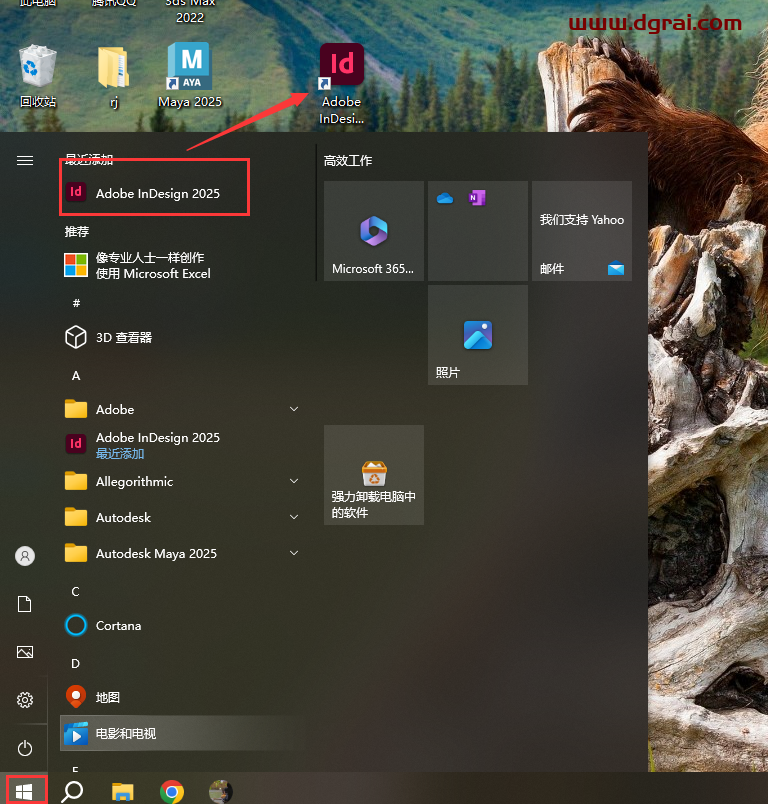Open the Photos tile

pos(478,335)
